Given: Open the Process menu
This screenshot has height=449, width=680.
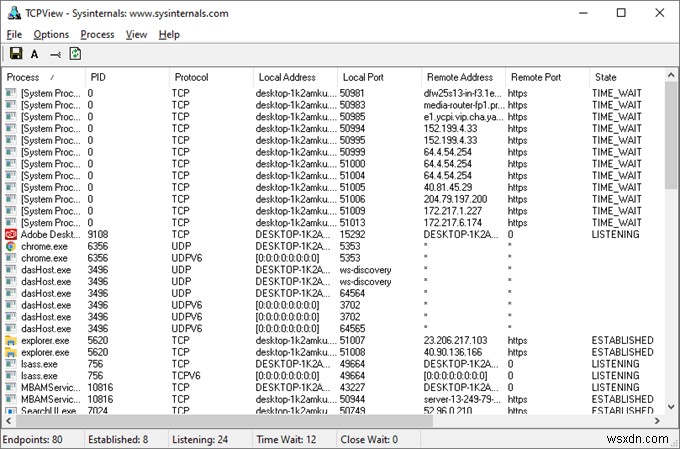Looking at the screenshot, I should click(98, 35).
